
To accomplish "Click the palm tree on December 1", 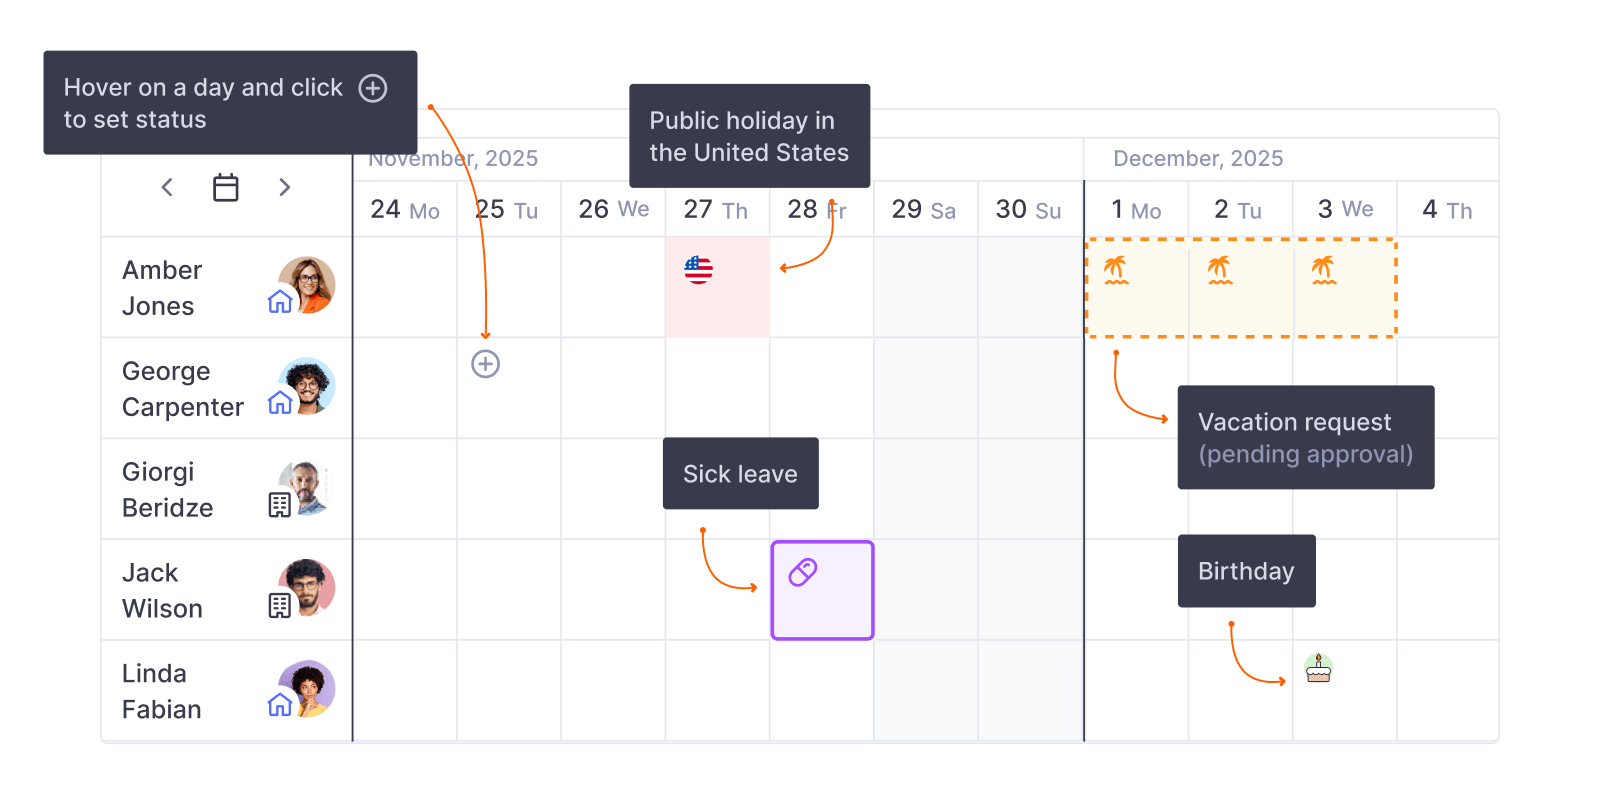I will coord(1116,270).
